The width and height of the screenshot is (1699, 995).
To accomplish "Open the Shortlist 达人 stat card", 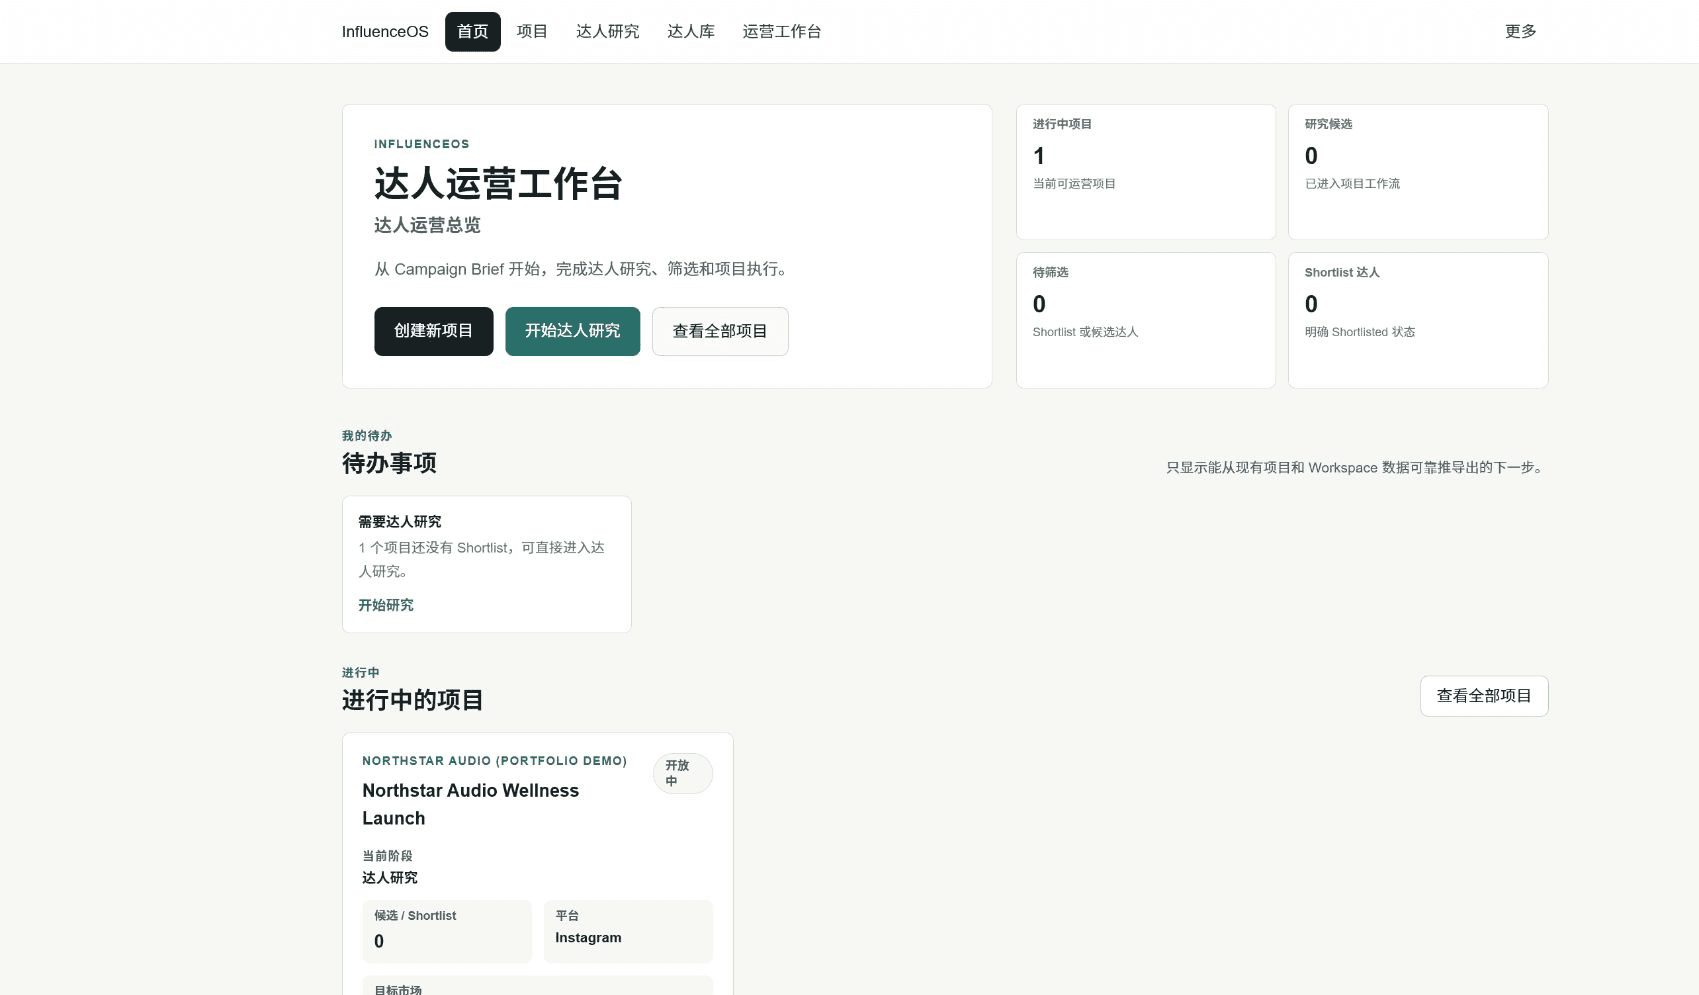I will (x=1418, y=320).
